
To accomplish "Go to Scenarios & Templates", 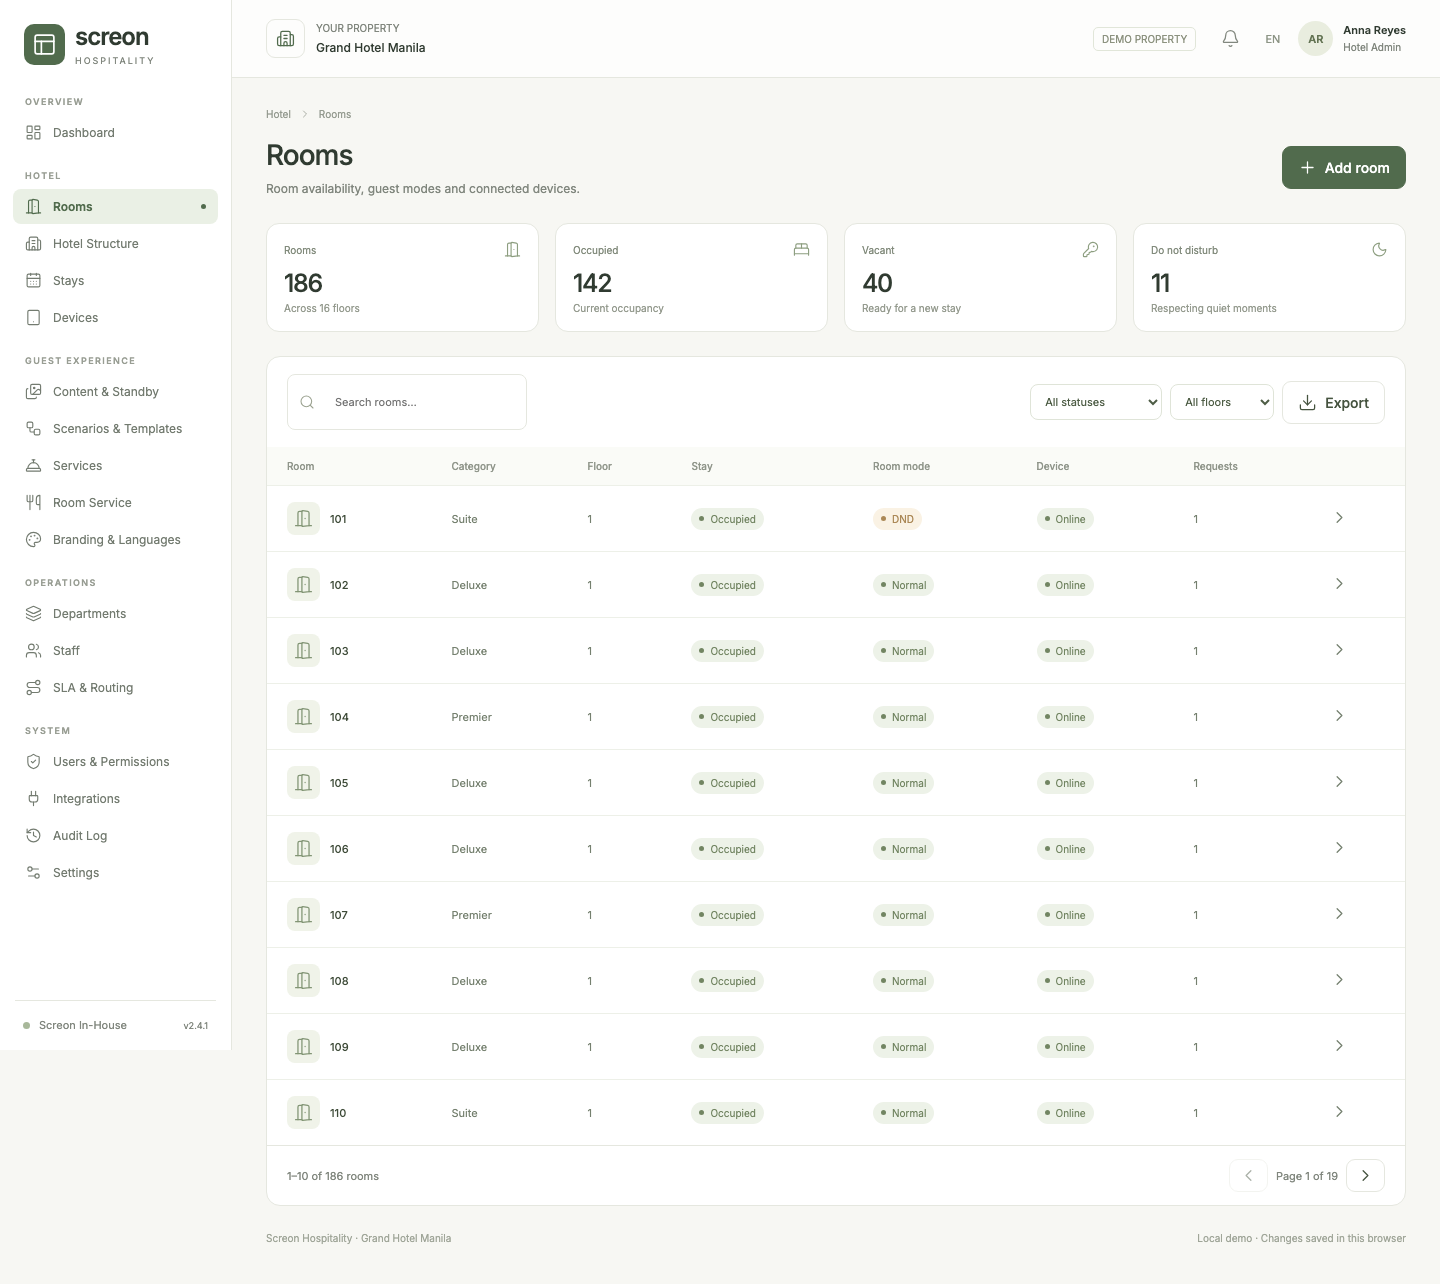I will tap(115, 429).
